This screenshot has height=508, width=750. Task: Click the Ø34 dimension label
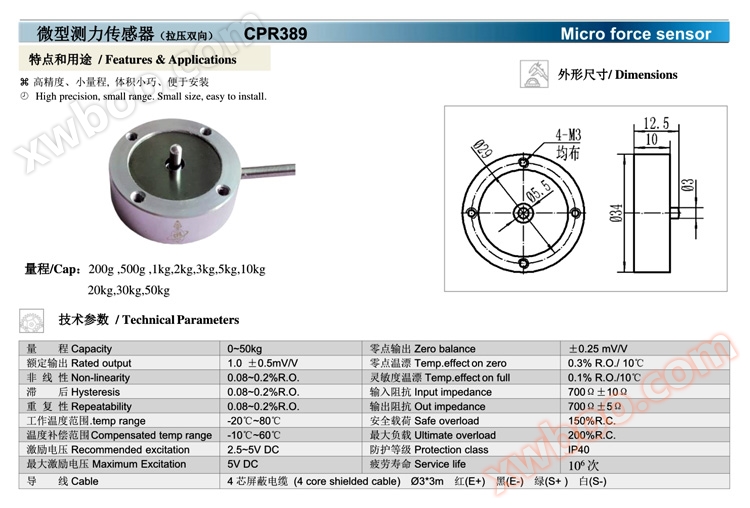(x=616, y=213)
